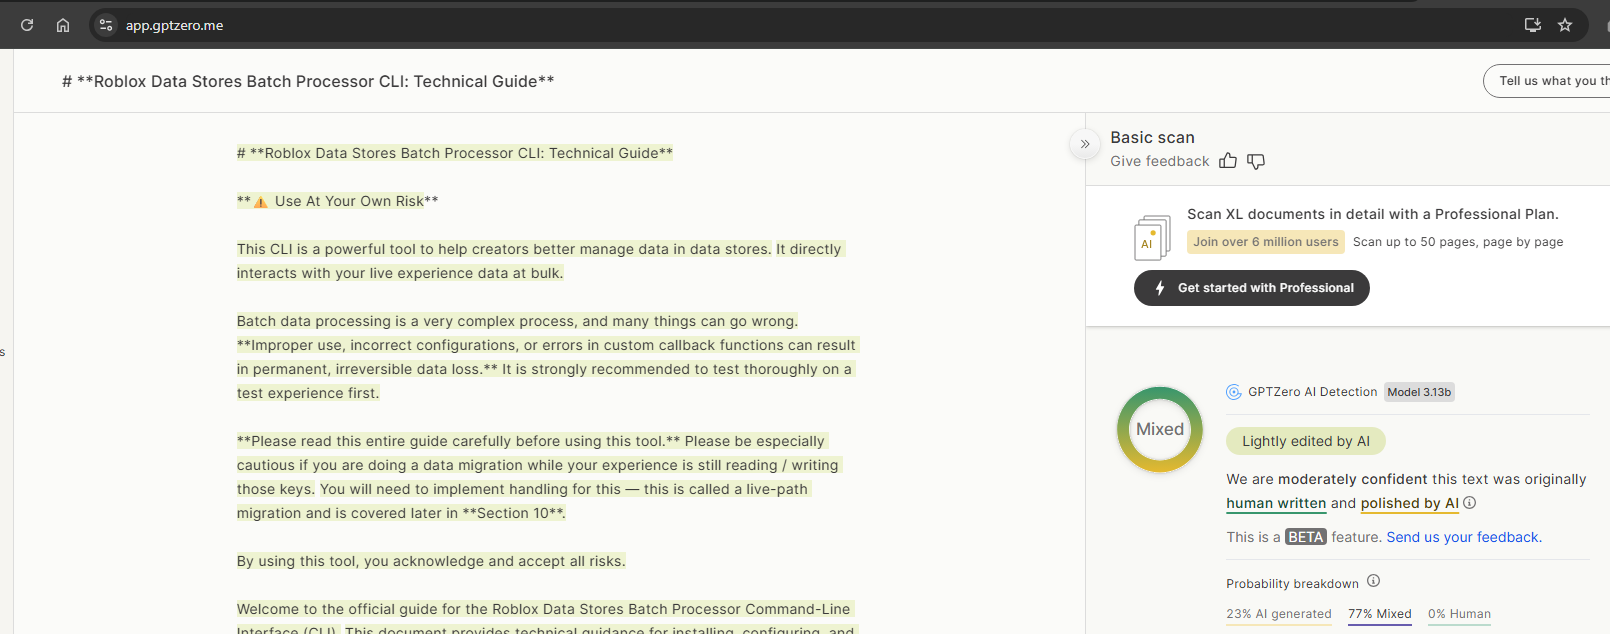Click the Join over 6 million users badge
The height and width of the screenshot is (634, 1610).
point(1265,242)
